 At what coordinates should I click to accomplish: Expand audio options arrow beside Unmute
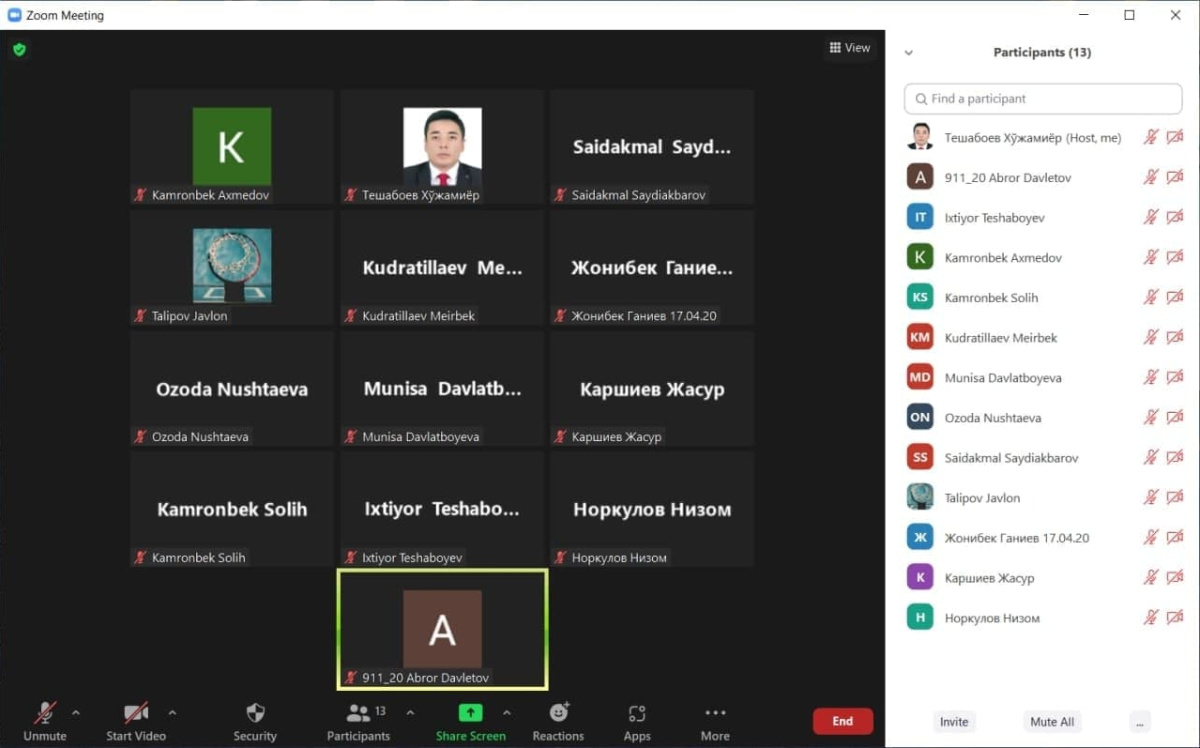tap(76, 713)
